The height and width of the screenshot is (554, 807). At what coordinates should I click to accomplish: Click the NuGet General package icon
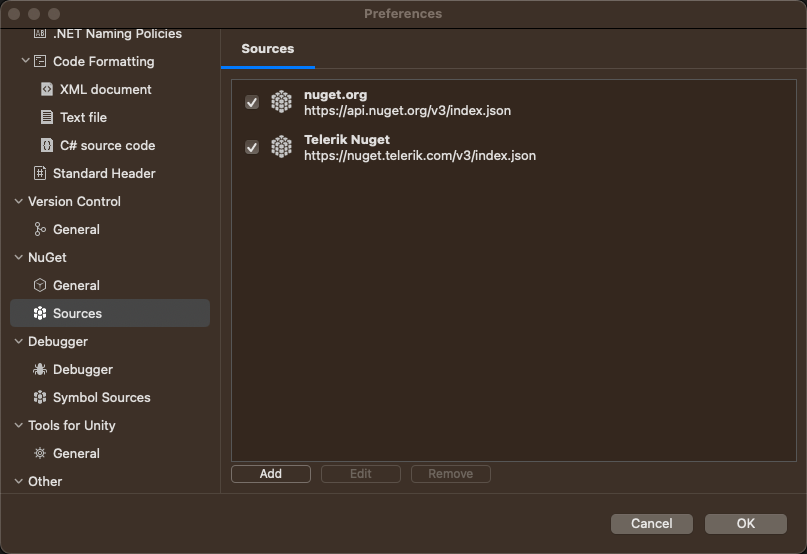[x=40, y=285]
